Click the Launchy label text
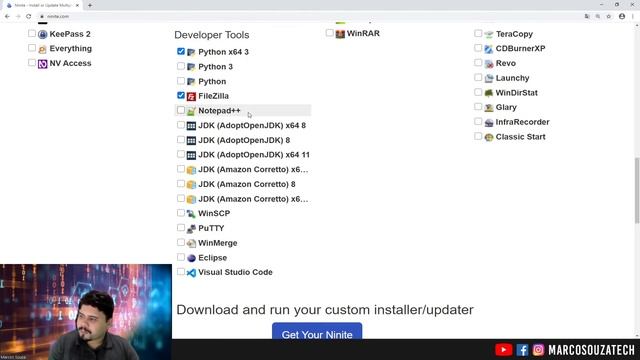640x360 pixels. click(x=512, y=78)
